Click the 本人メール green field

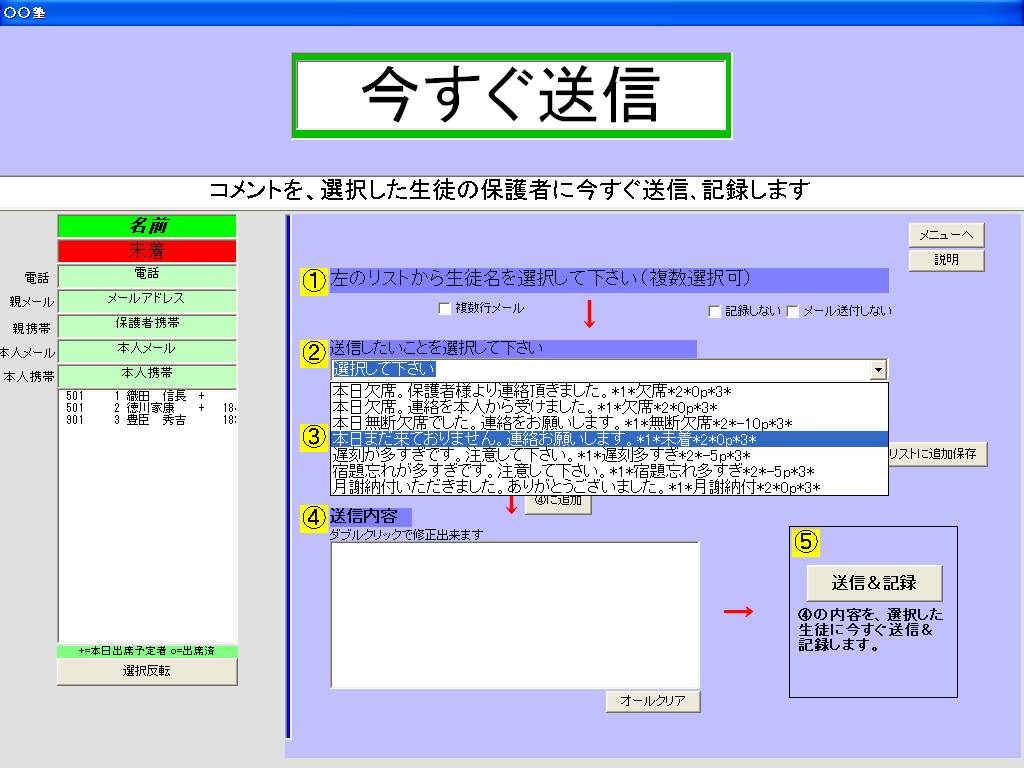click(147, 351)
